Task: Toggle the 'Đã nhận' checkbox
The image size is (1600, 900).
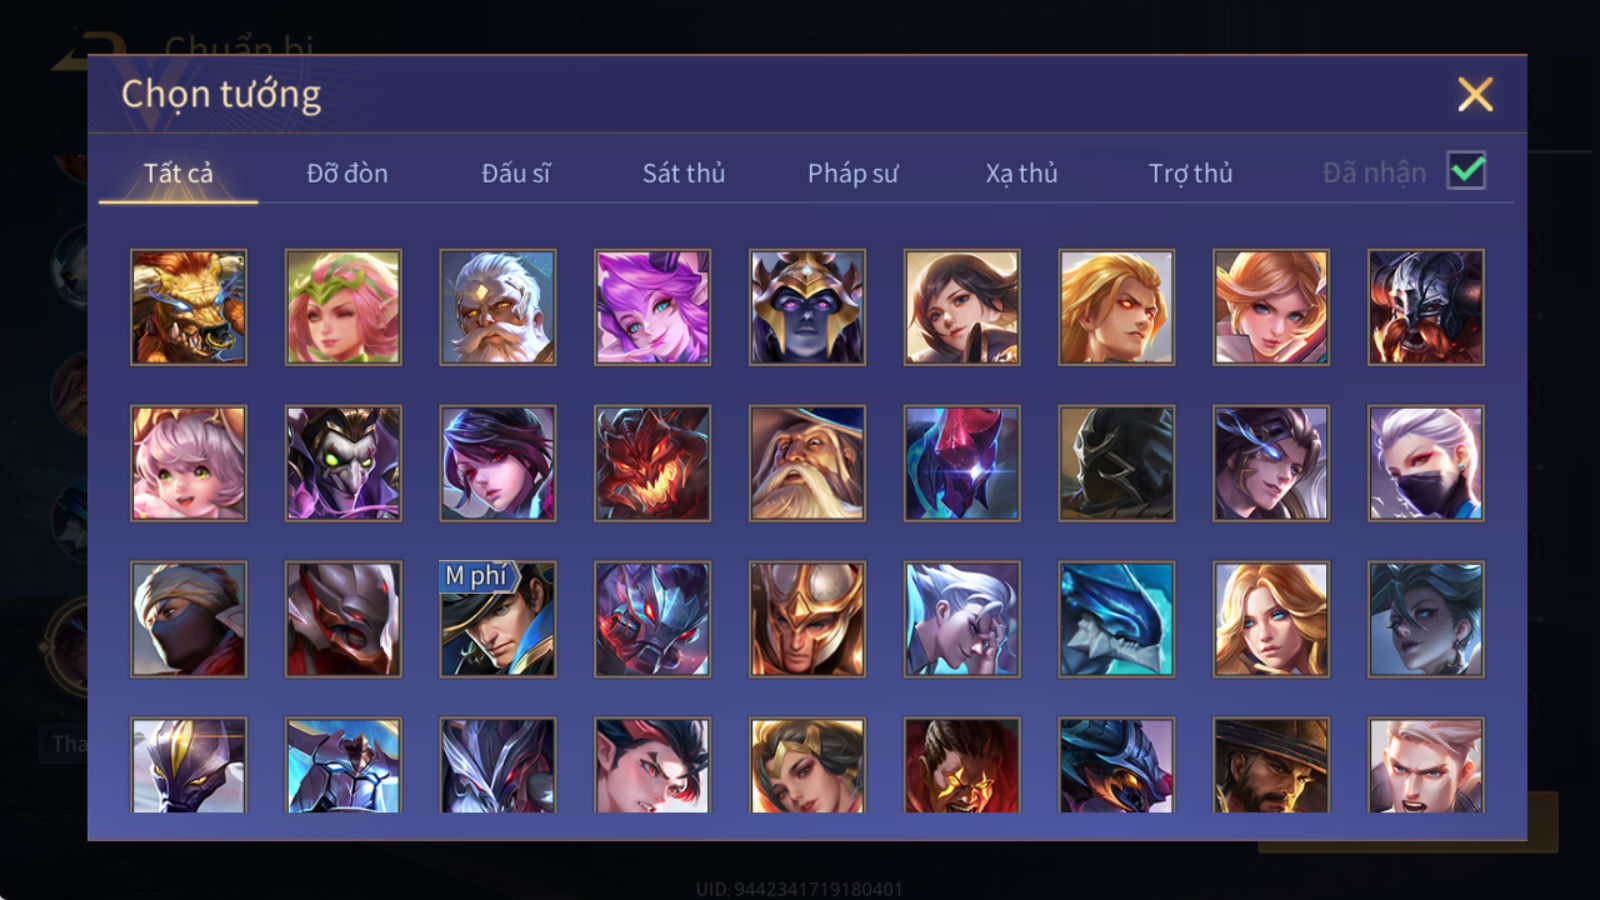Action: (x=1466, y=171)
